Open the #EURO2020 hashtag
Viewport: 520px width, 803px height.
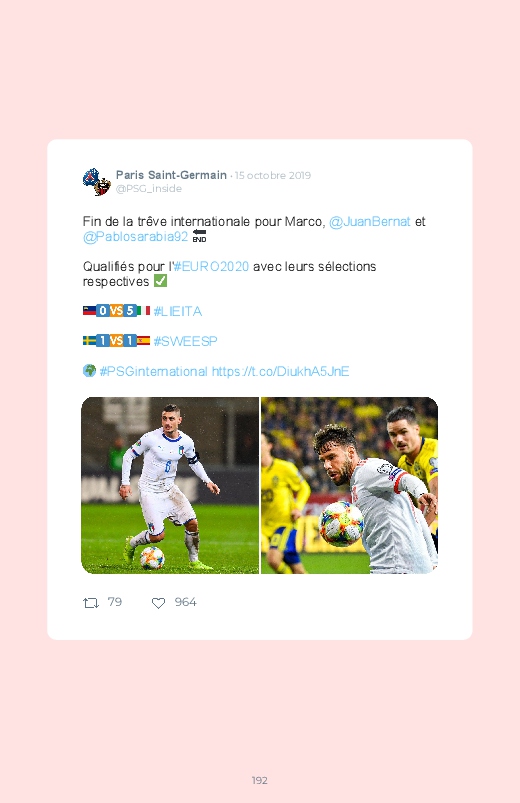click(x=211, y=266)
